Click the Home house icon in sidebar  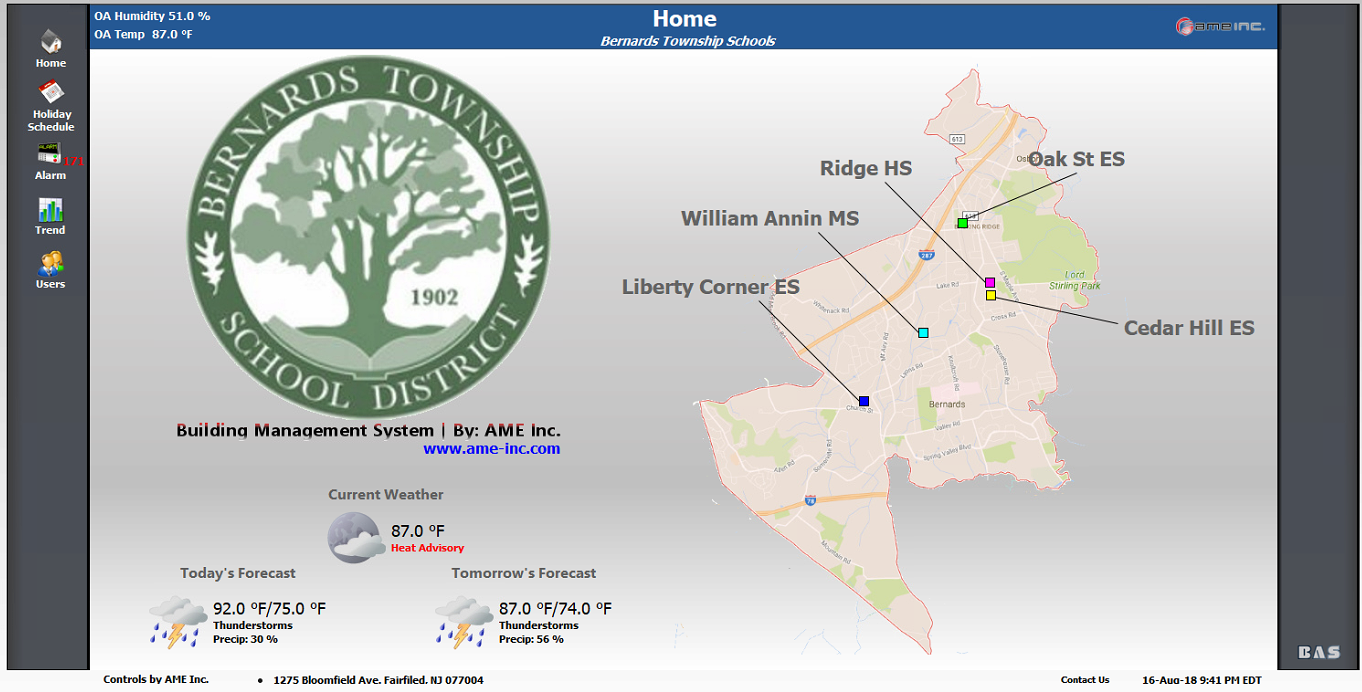tap(50, 42)
